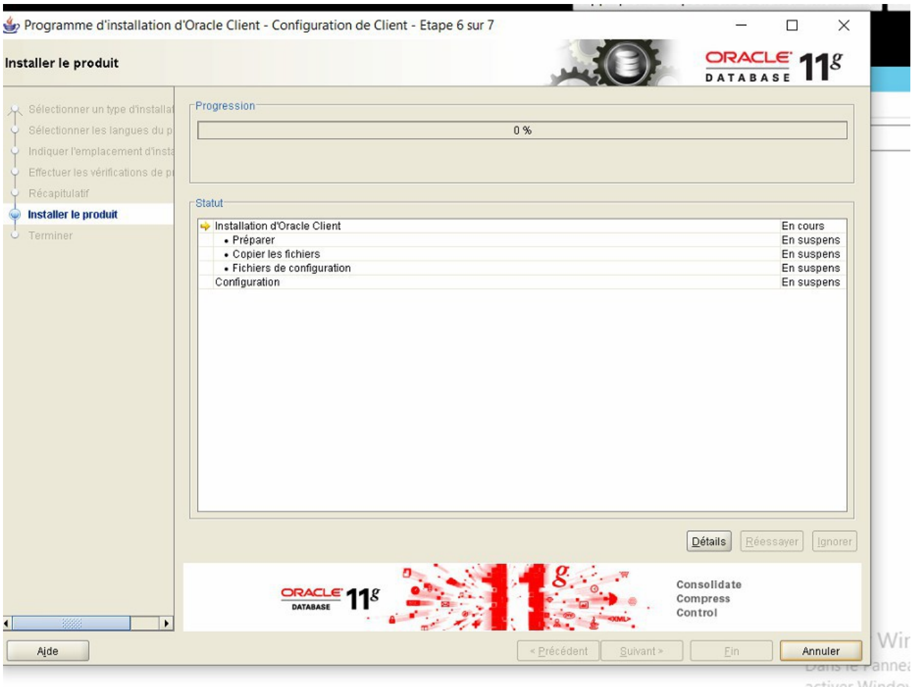Image resolution: width=912 pixels, height=687 pixels.
Task: Click the Compress banner text
Action: click(703, 599)
